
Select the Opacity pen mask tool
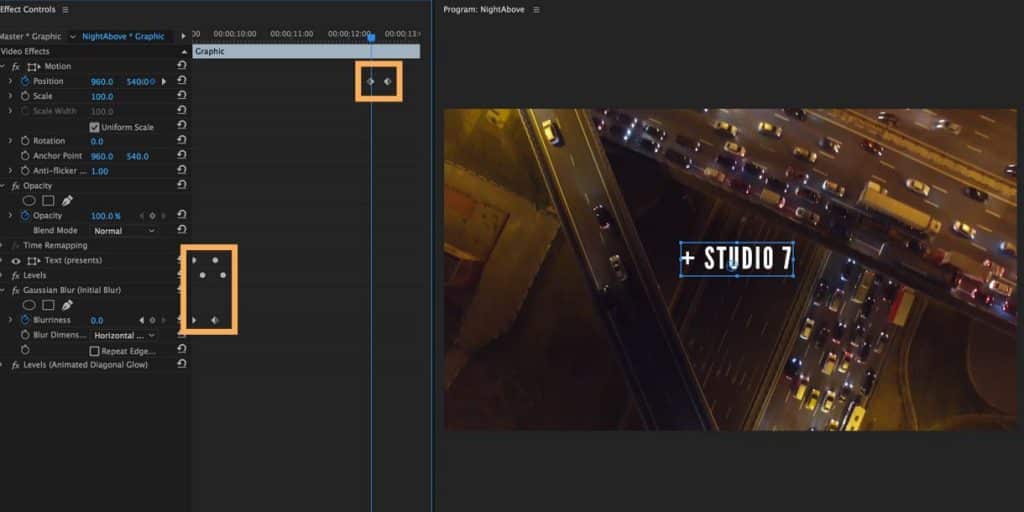pos(67,200)
